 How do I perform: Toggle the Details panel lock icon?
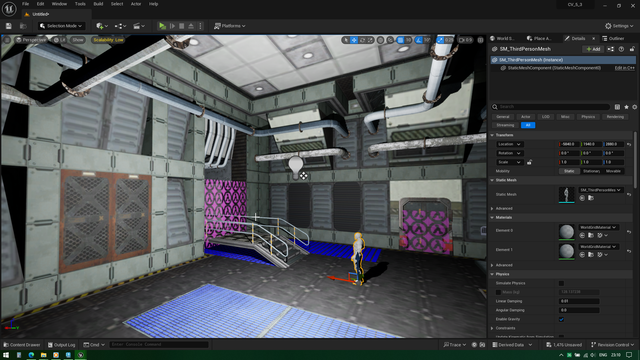(632, 49)
